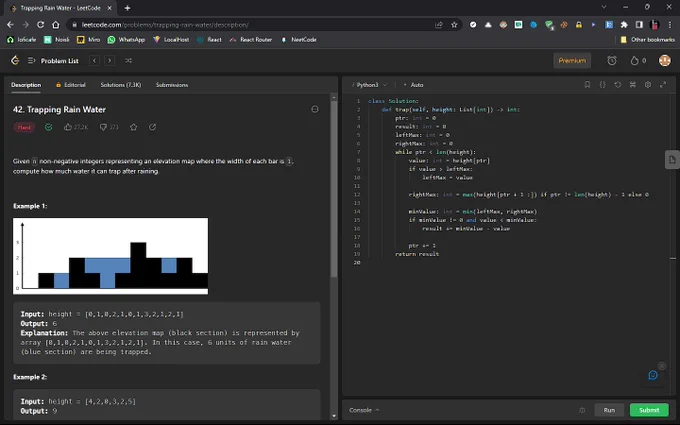Open the Editorial tab
Screen dimensions: 680x425
[71, 85]
